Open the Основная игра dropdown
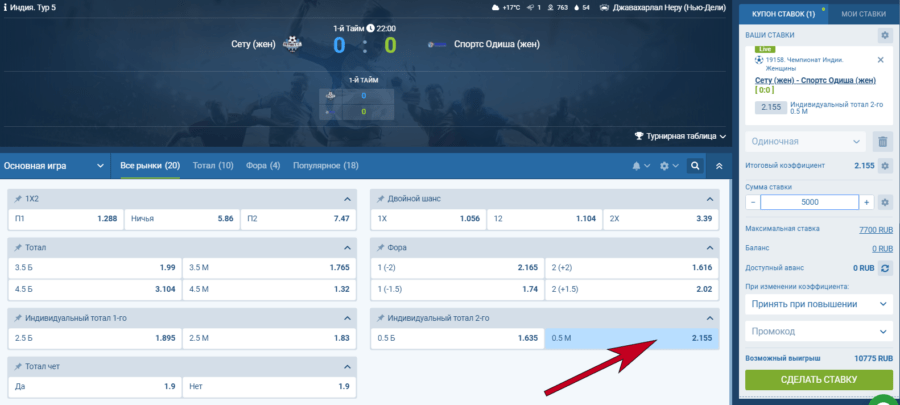This screenshot has width=900, height=405. pos(54,166)
